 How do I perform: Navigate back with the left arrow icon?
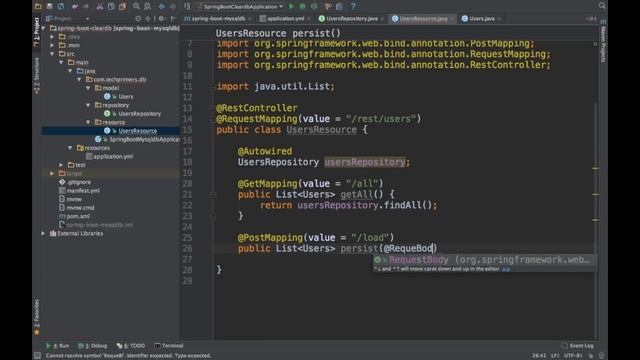click(162, 7)
